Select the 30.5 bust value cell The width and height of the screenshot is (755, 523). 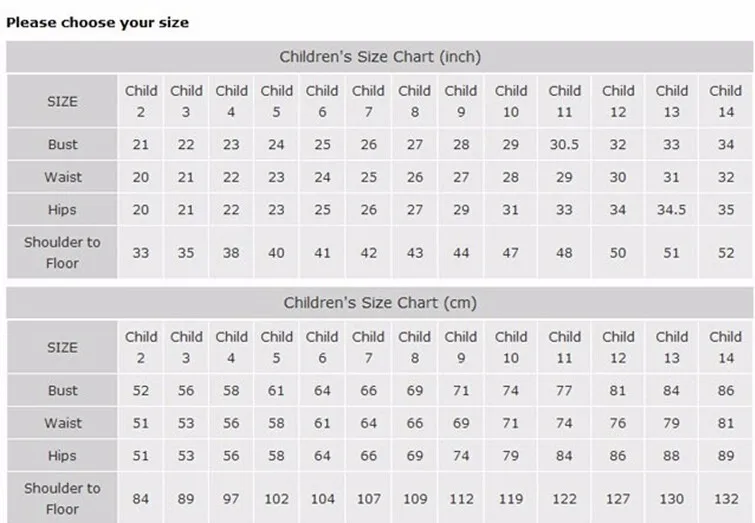pos(564,144)
